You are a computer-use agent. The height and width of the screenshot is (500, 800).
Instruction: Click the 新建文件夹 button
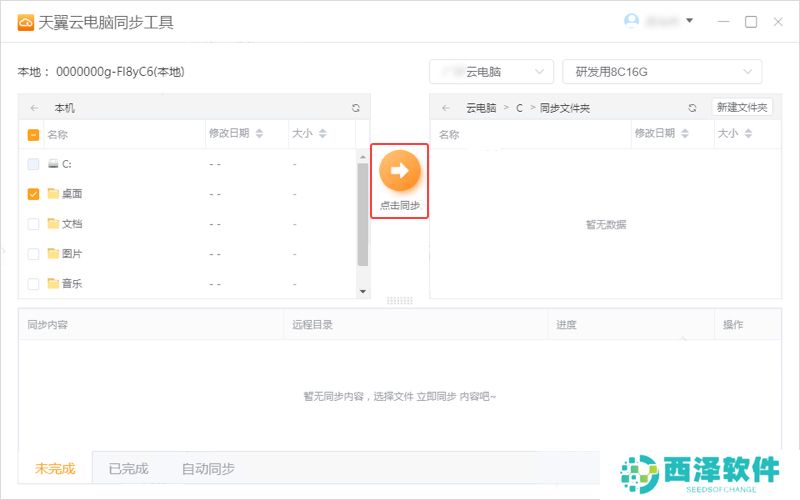(742, 107)
